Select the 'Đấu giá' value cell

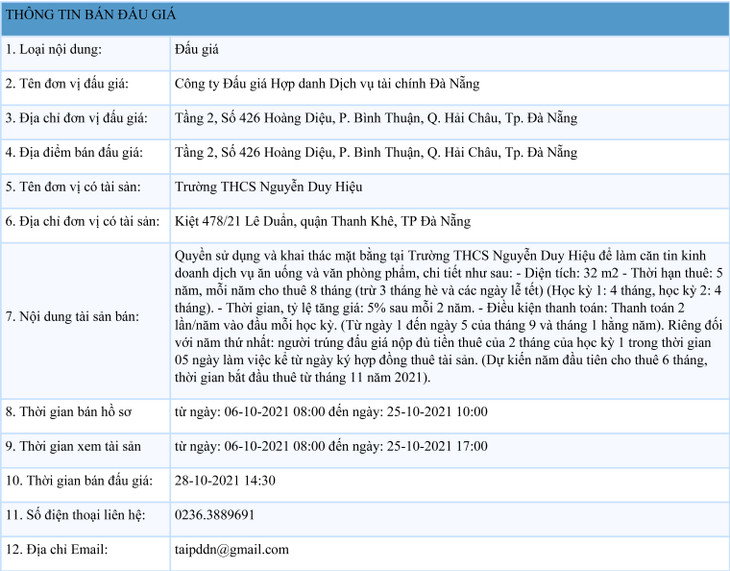[196, 49]
